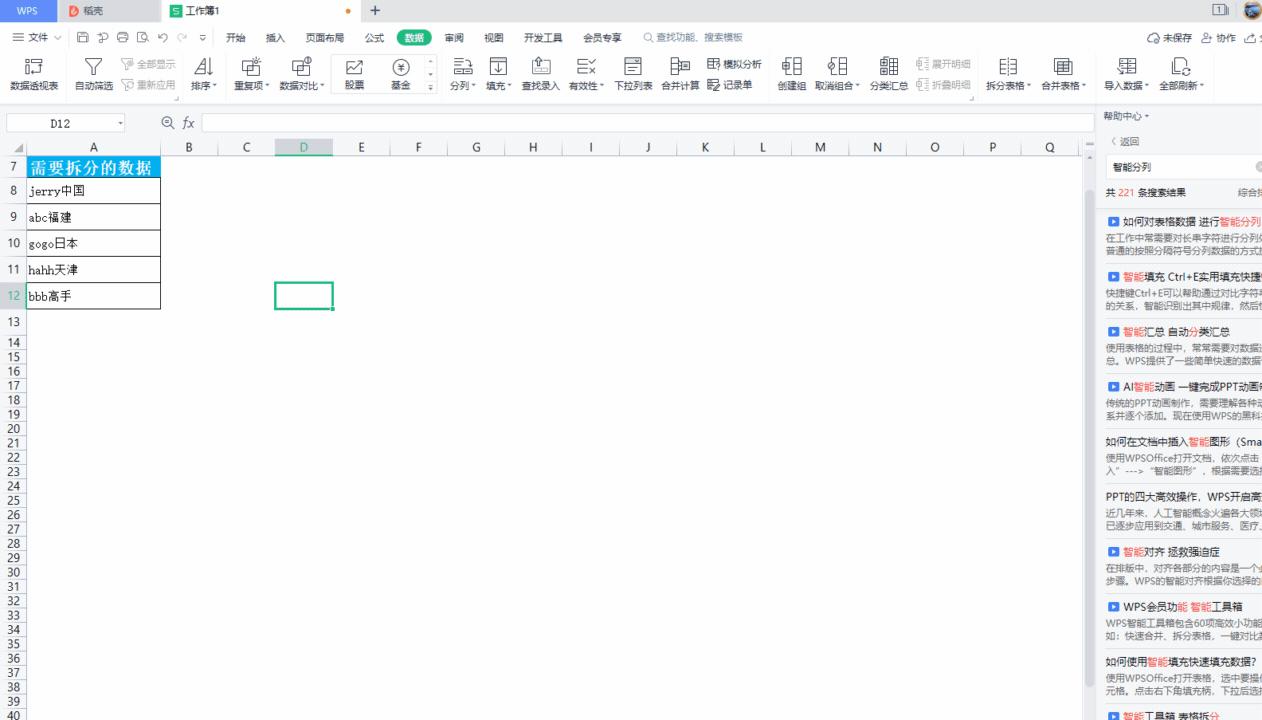Click the Name Box showing D12
Image resolution: width=1262 pixels, height=720 pixels.
66,123
